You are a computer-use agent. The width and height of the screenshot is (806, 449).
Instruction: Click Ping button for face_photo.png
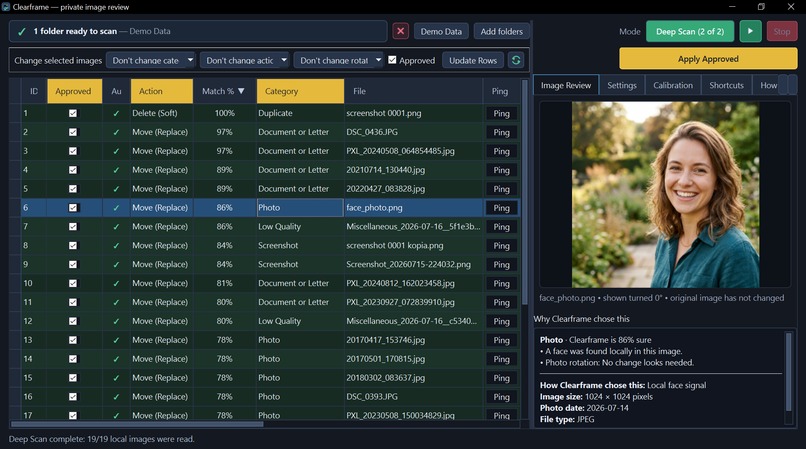pyautogui.click(x=501, y=208)
